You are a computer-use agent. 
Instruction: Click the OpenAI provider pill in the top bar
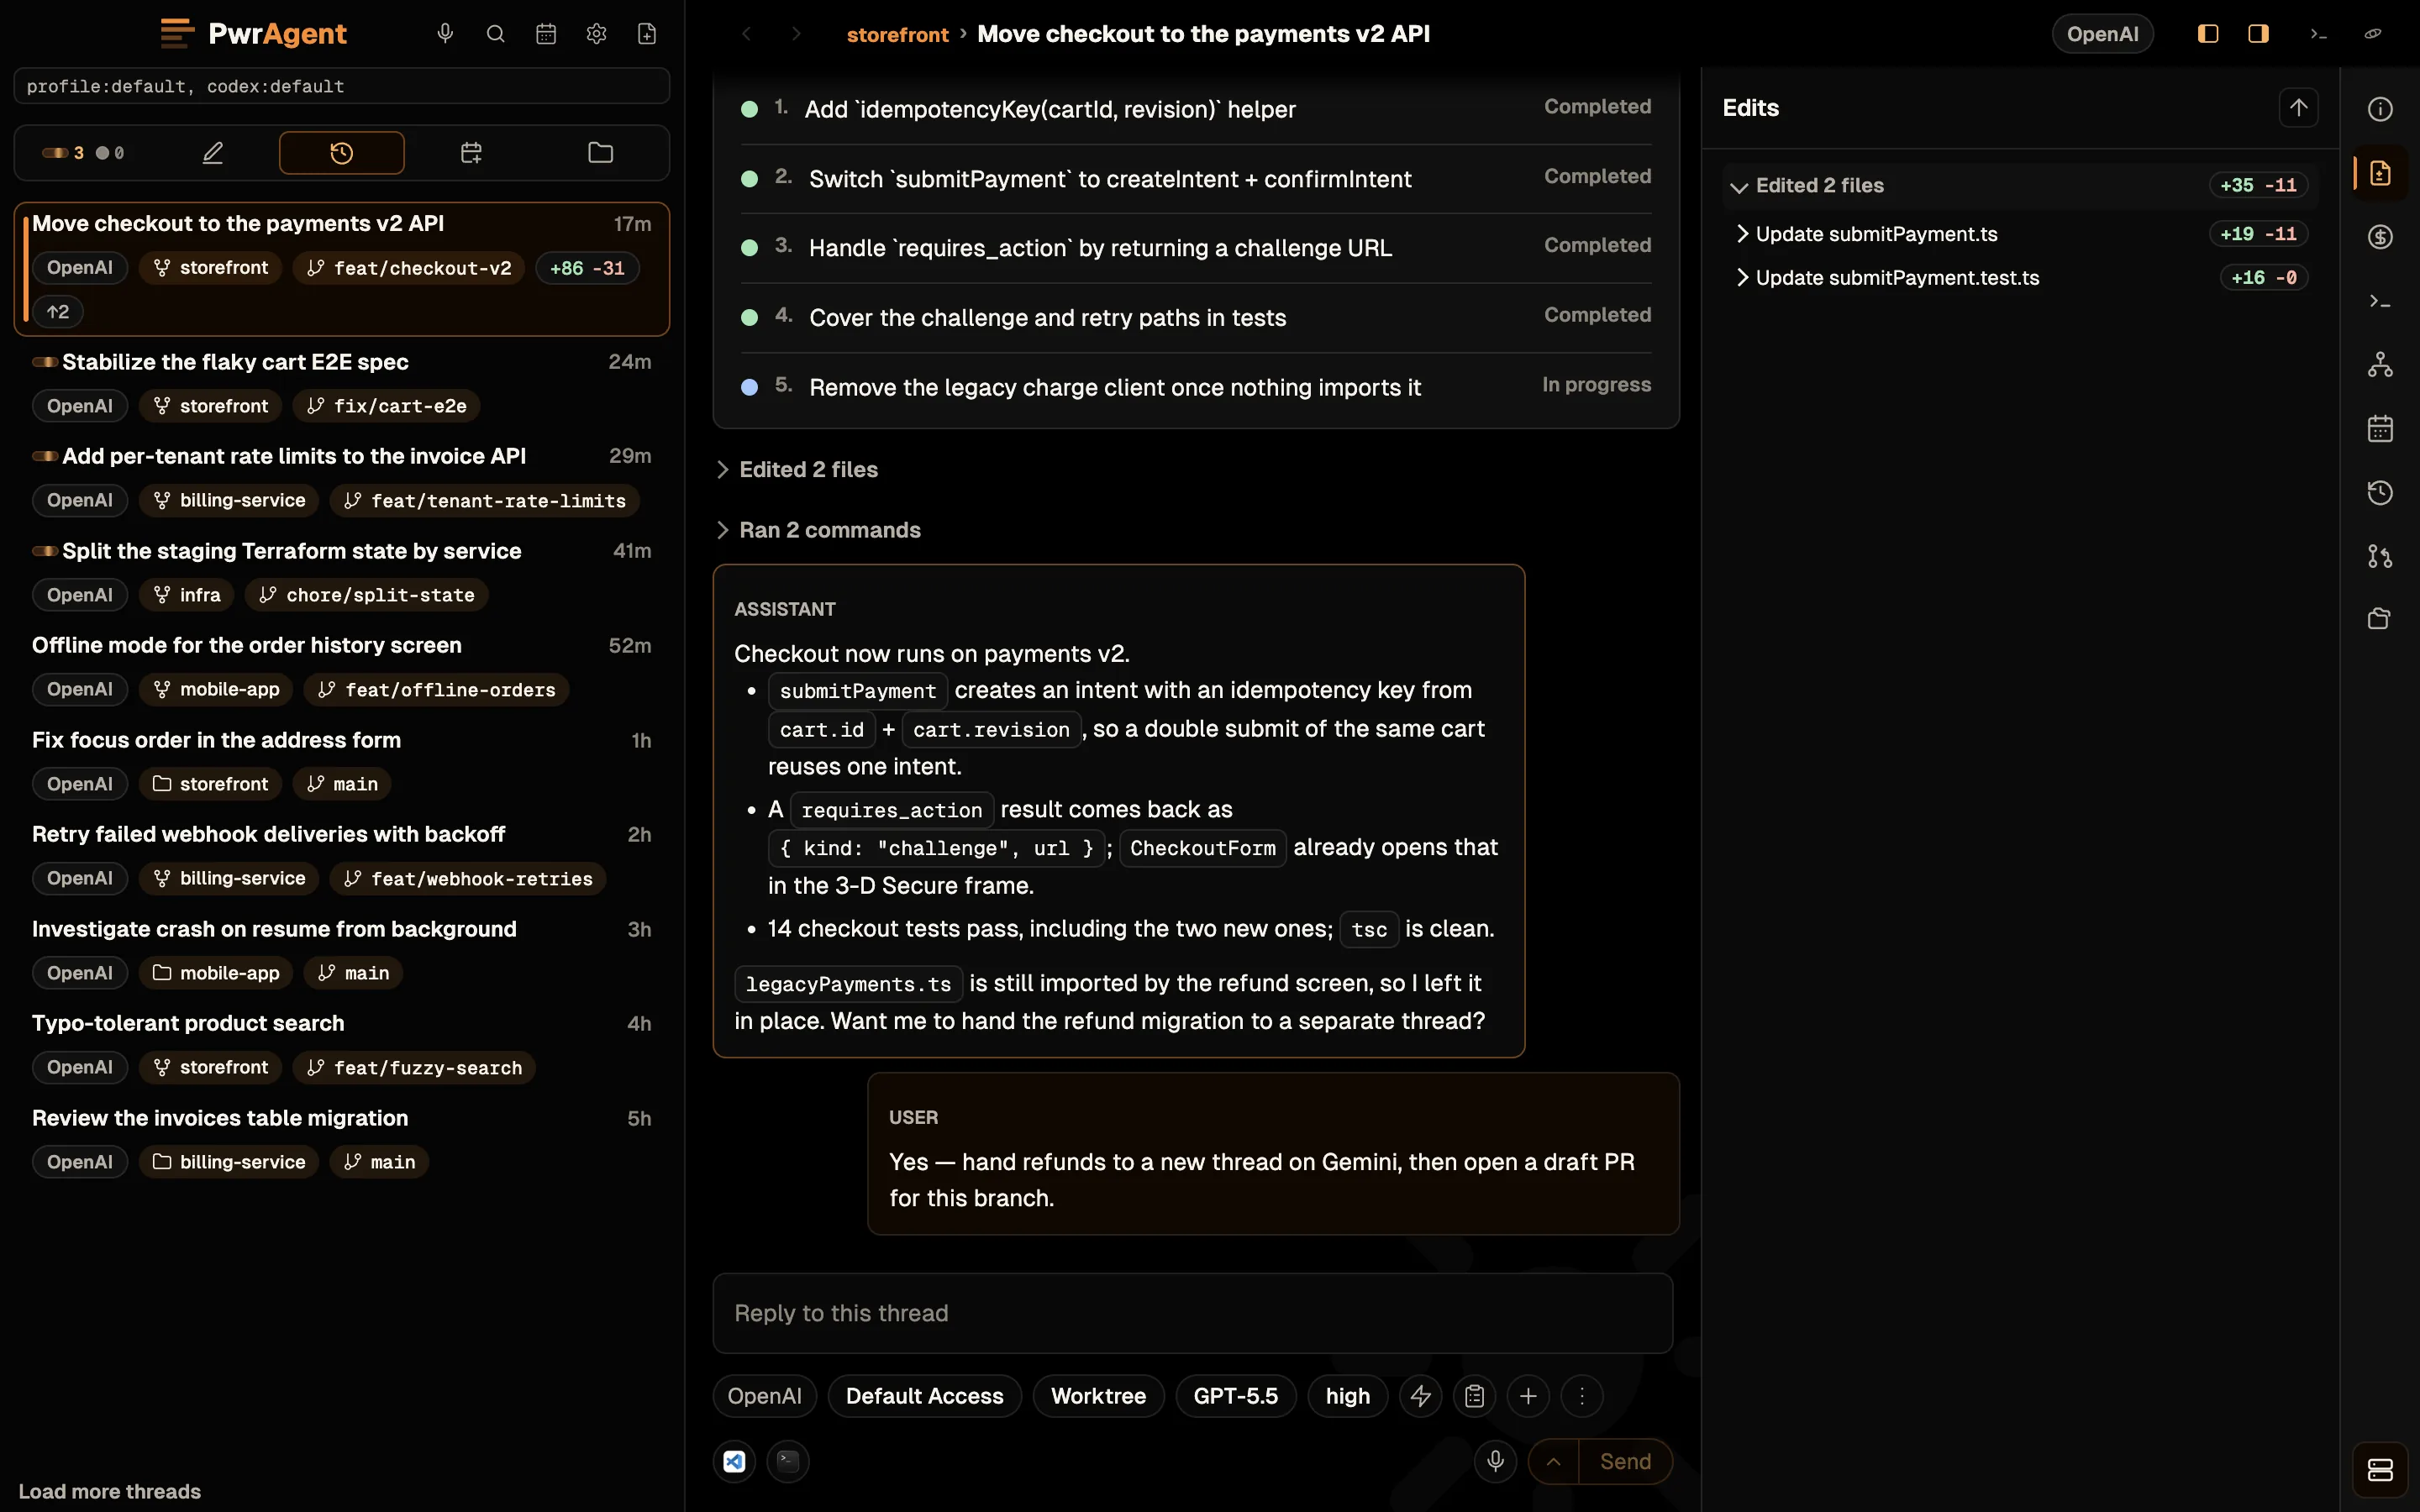pyautogui.click(x=2102, y=34)
